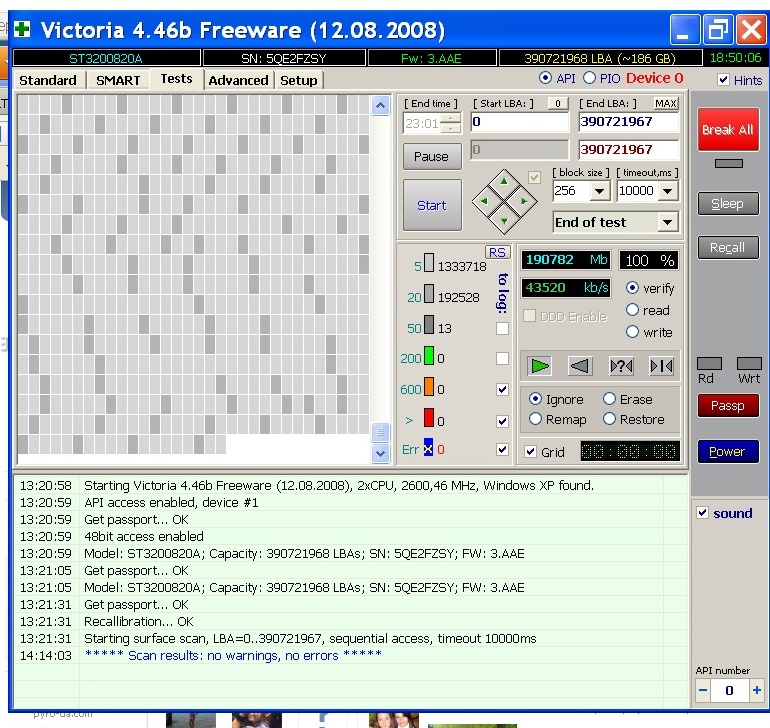770x728 pixels.
Task: Click the butterfly seek scan button
Action: click(x=661, y=366)
